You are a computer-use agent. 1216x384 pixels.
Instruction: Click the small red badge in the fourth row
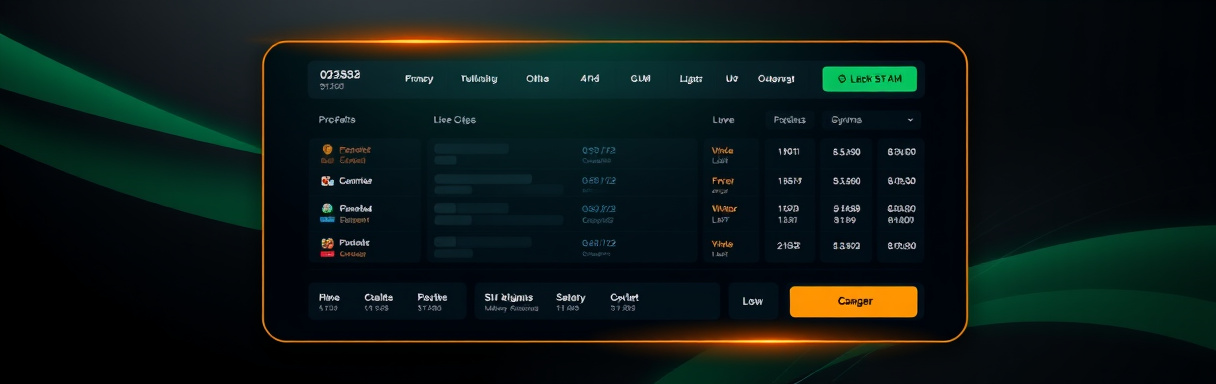tap(326, 254)
